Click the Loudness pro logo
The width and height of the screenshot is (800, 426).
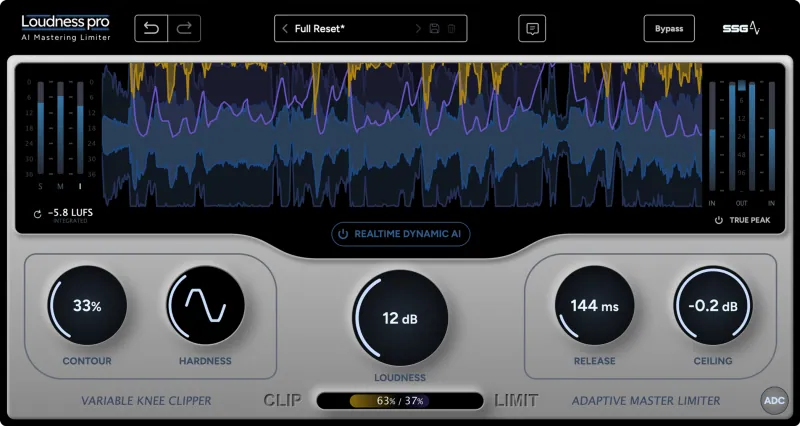[x=66, y=28]
